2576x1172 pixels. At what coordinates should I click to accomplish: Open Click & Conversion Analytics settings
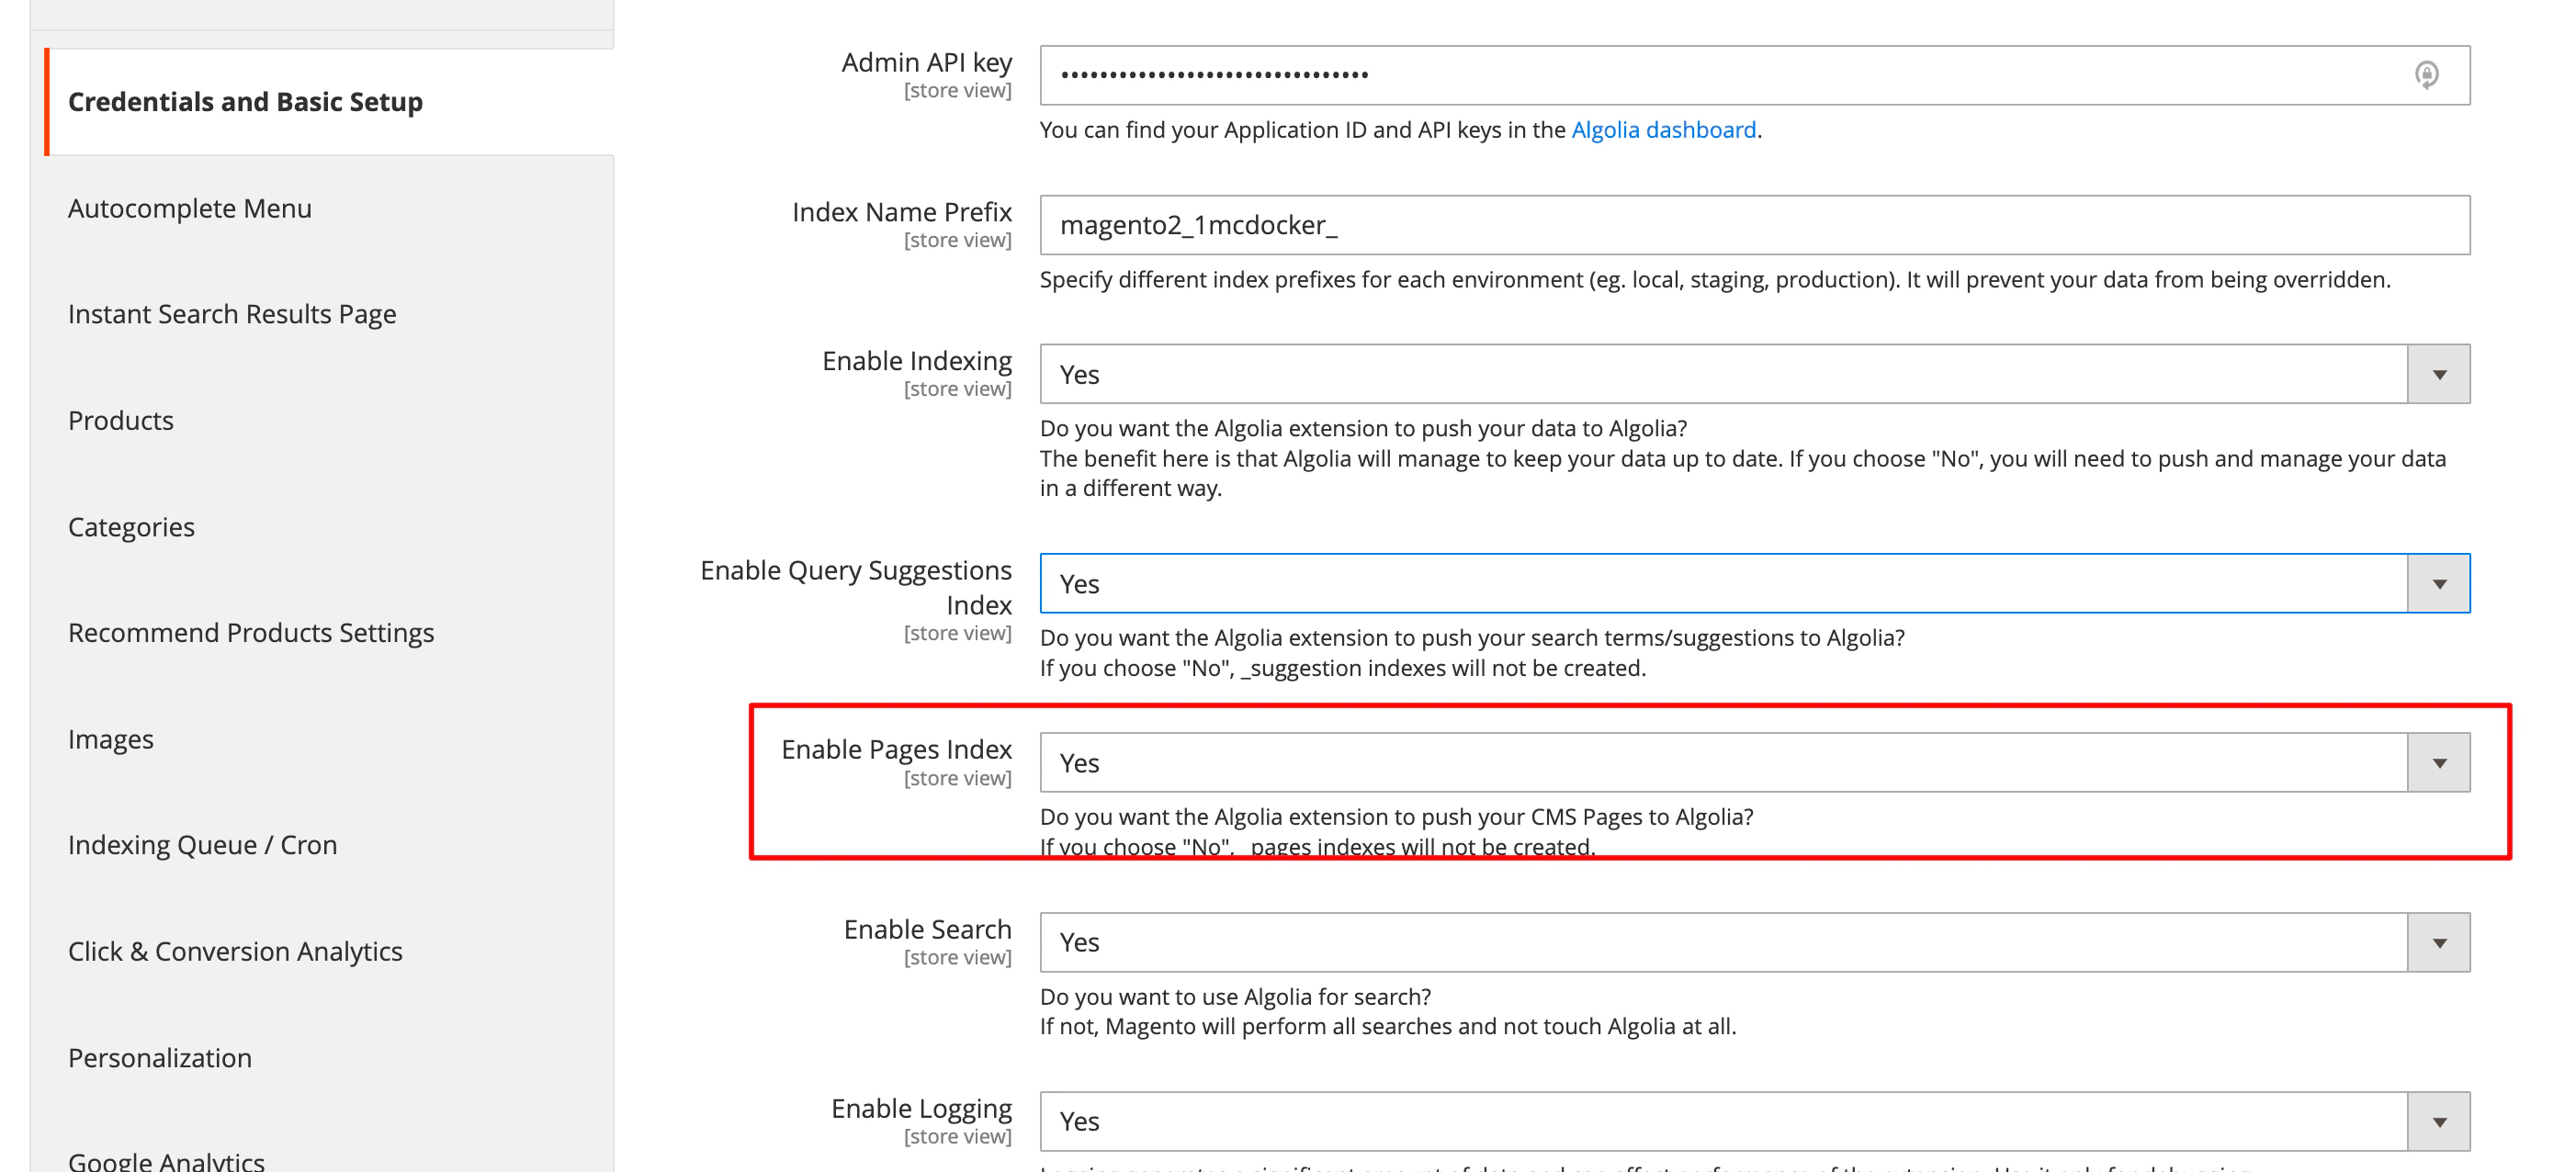point(235,951)
